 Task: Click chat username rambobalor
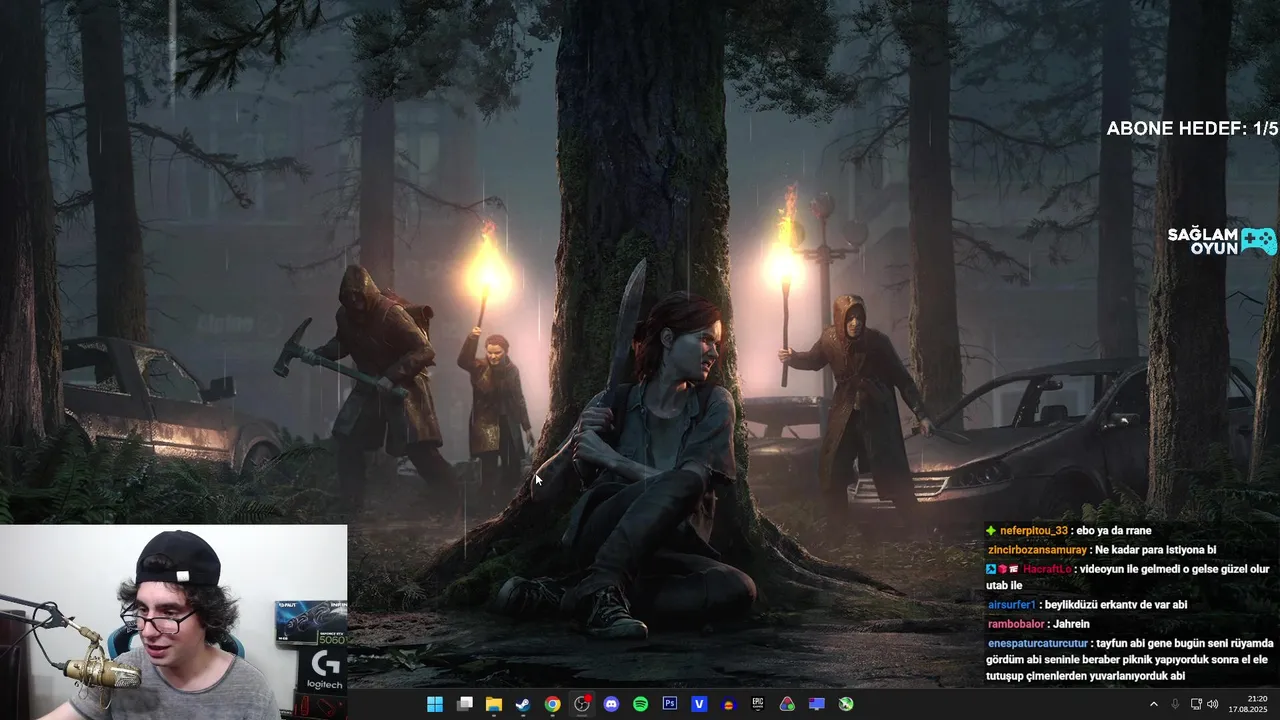tap(1015, 624)
